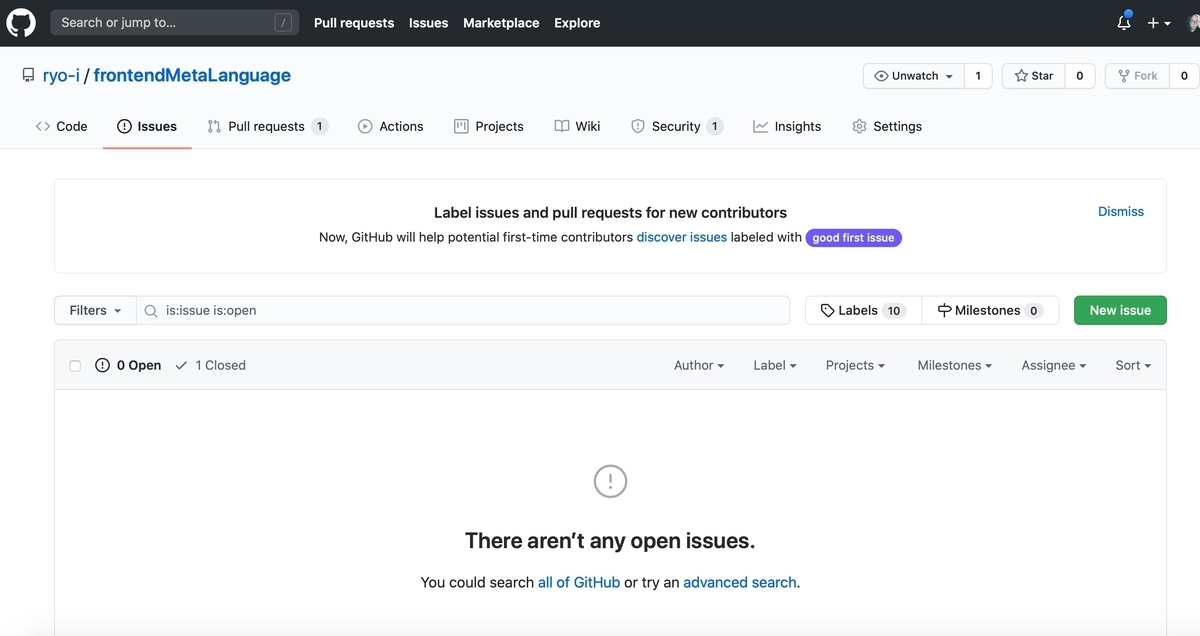1200x636 pixels.
Task: Show the 1 Closed issues
Action: coord(210,365)
